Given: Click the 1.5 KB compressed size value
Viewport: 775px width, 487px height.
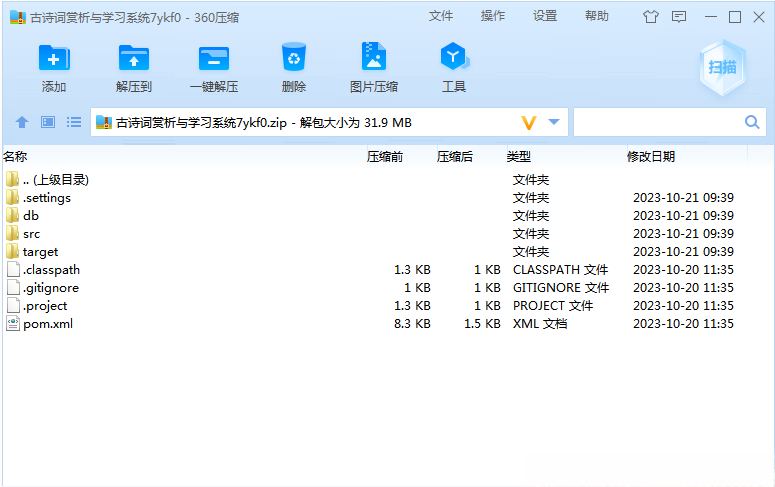Looking at the screenshot, I should tap(482, 323).
